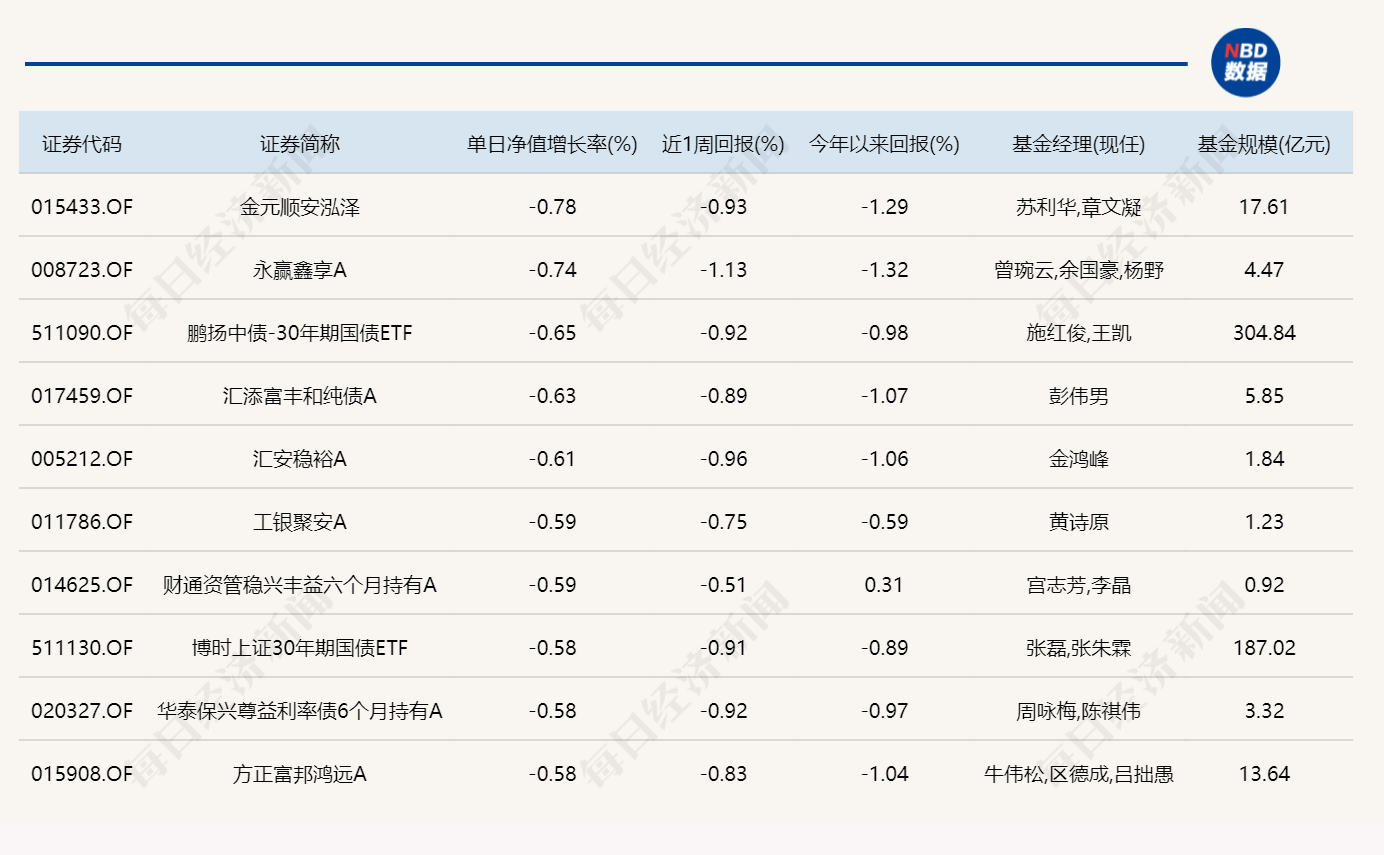Open 鹏扬中债-30年期国债ETF fund name
This screenshot has height=855, width=1384.
click(x=300, y=333)
